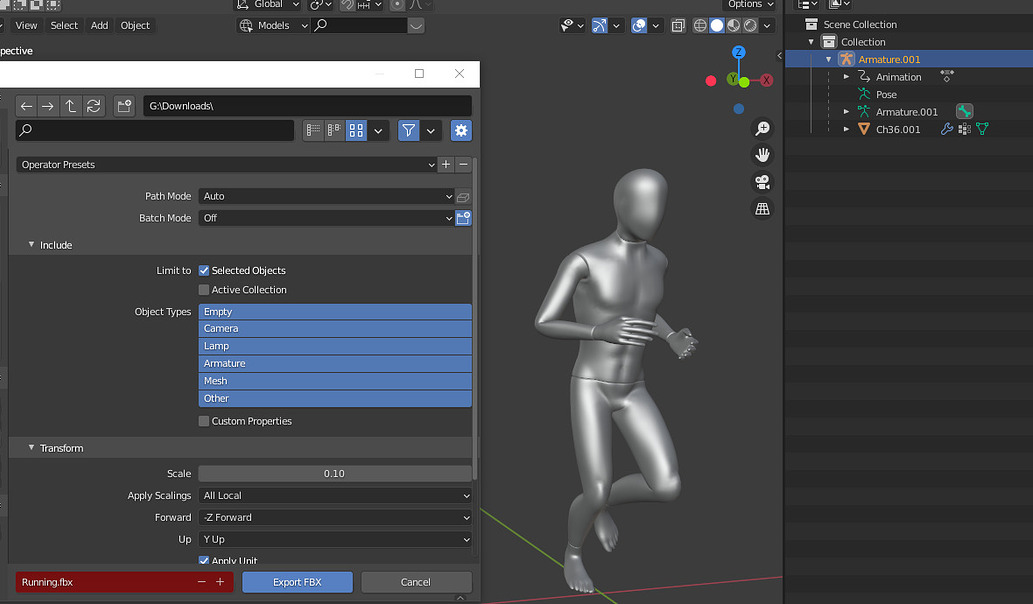Toggle the export options gear panel
This screenshot has width=1033, height=604.
pos(461,130)
